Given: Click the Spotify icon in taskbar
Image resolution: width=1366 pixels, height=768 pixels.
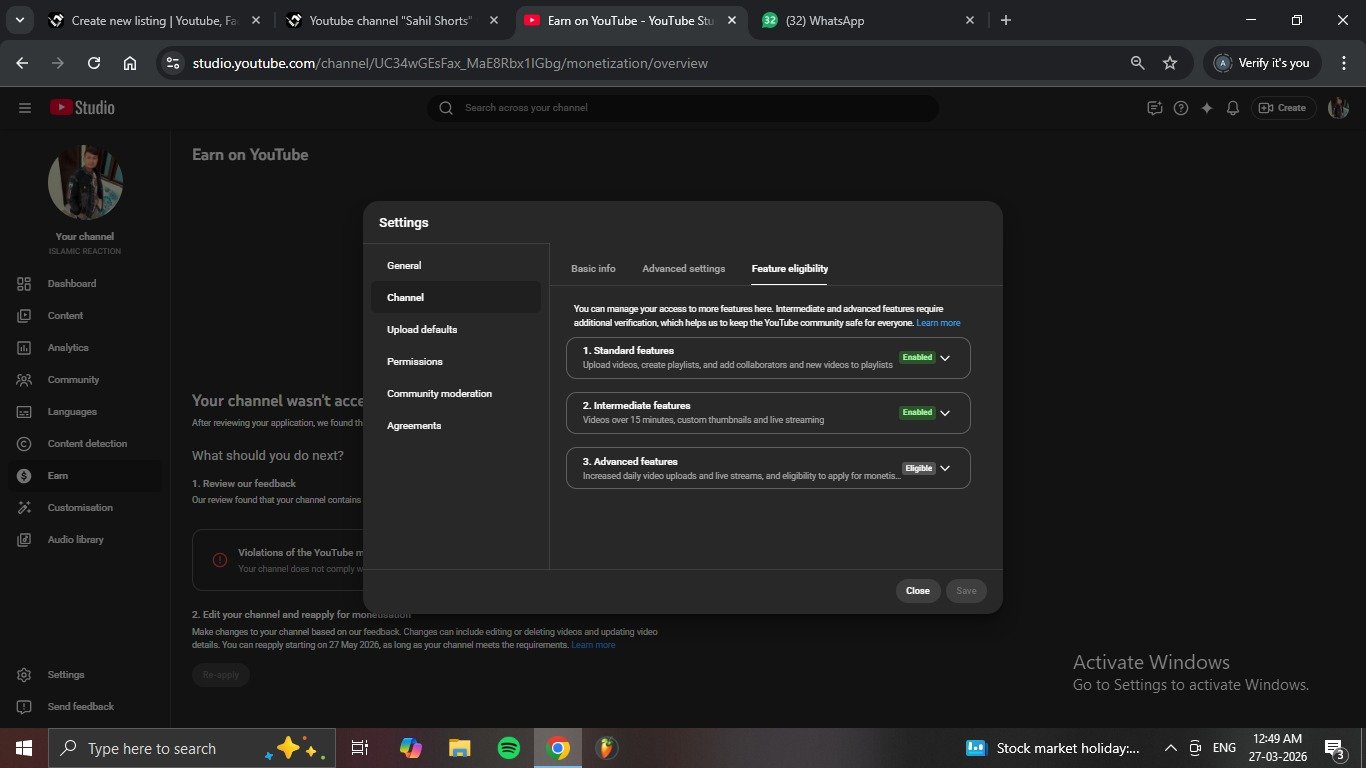Looking at the screenshot, I should pyautogui.click(x=508, y=748).
